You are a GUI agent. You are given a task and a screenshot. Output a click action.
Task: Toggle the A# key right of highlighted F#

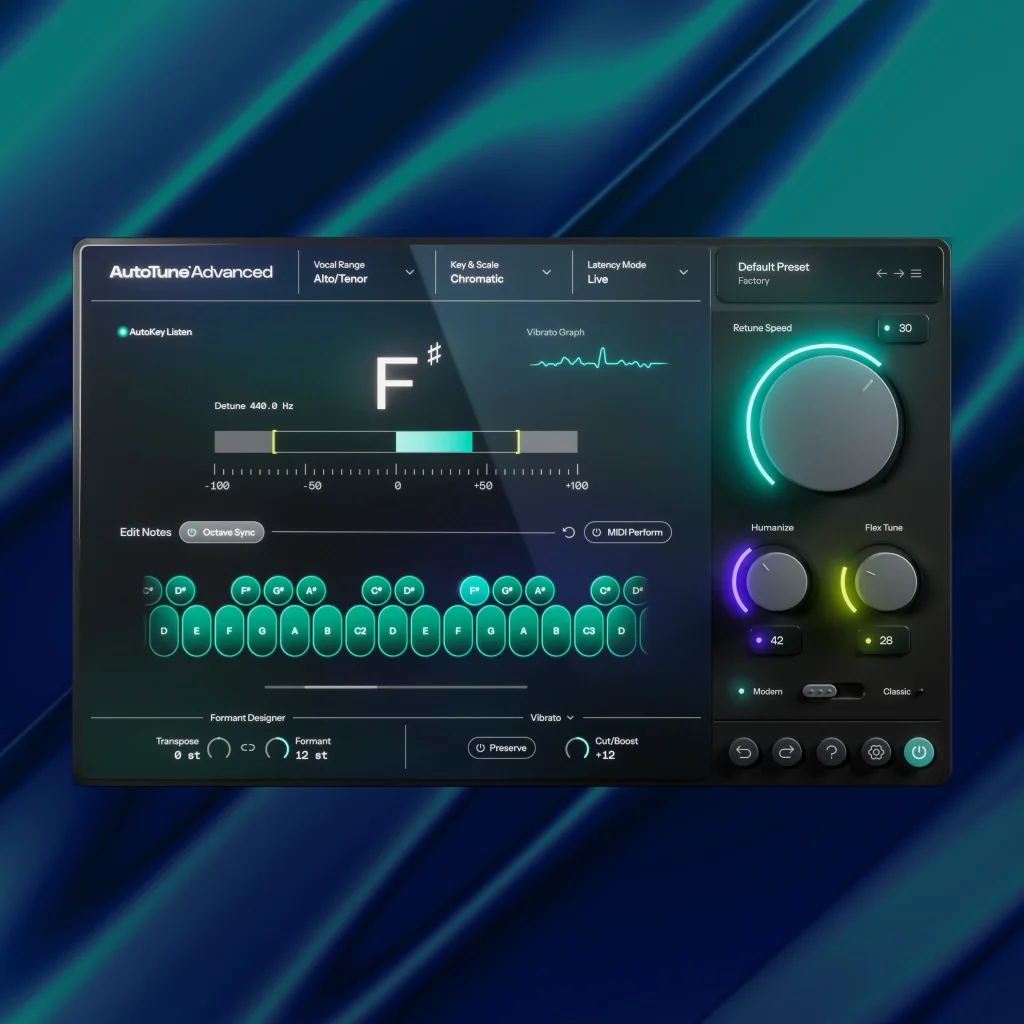[540, 590]
